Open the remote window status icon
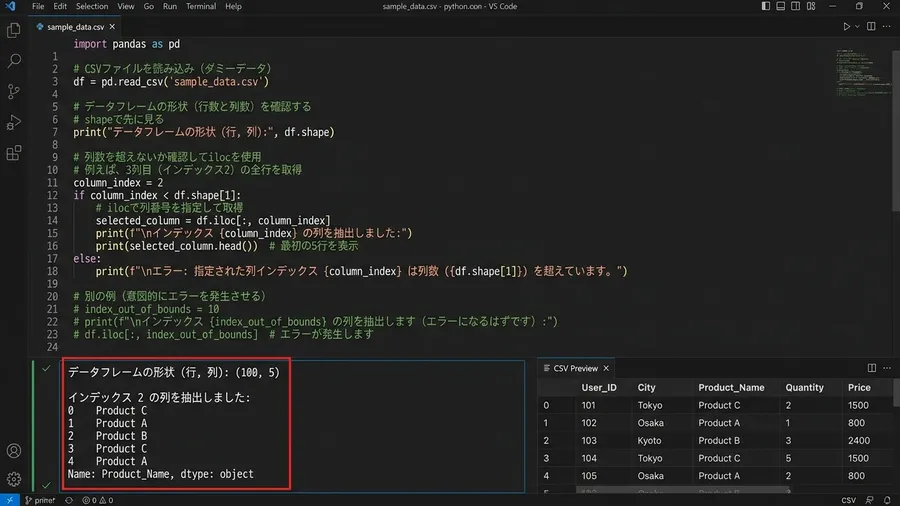The height and width of the screenshot is (506, 900). pos(10,500)
